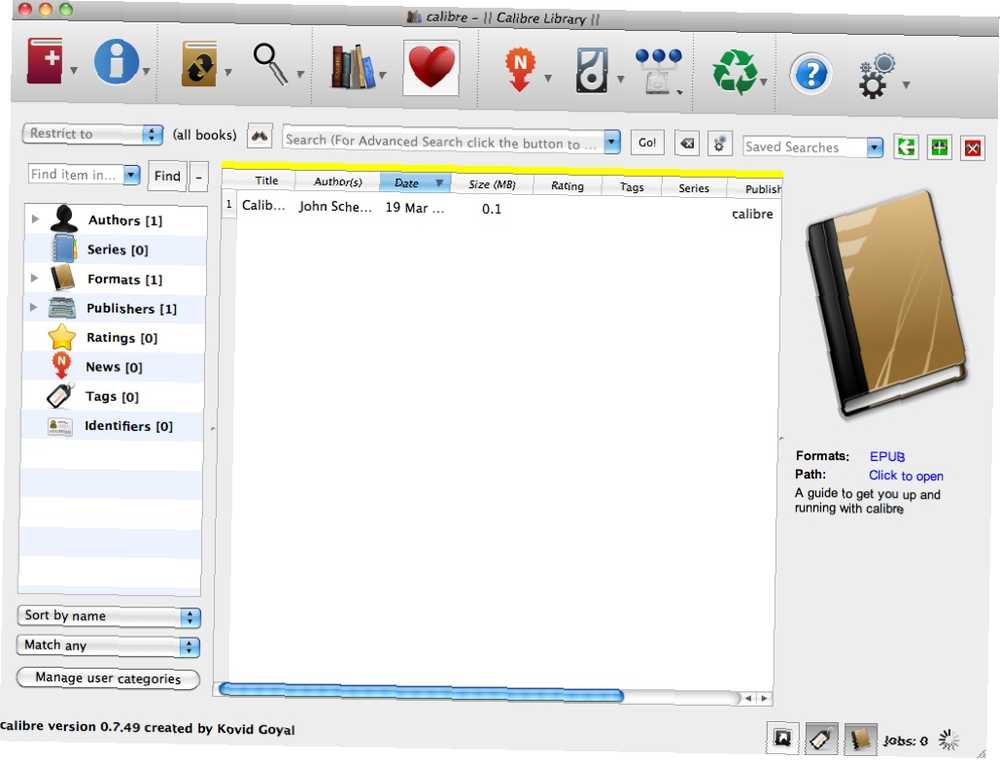Click the scroll left arrow of book list
The image size is (1000, 760).
coord(749,698)
